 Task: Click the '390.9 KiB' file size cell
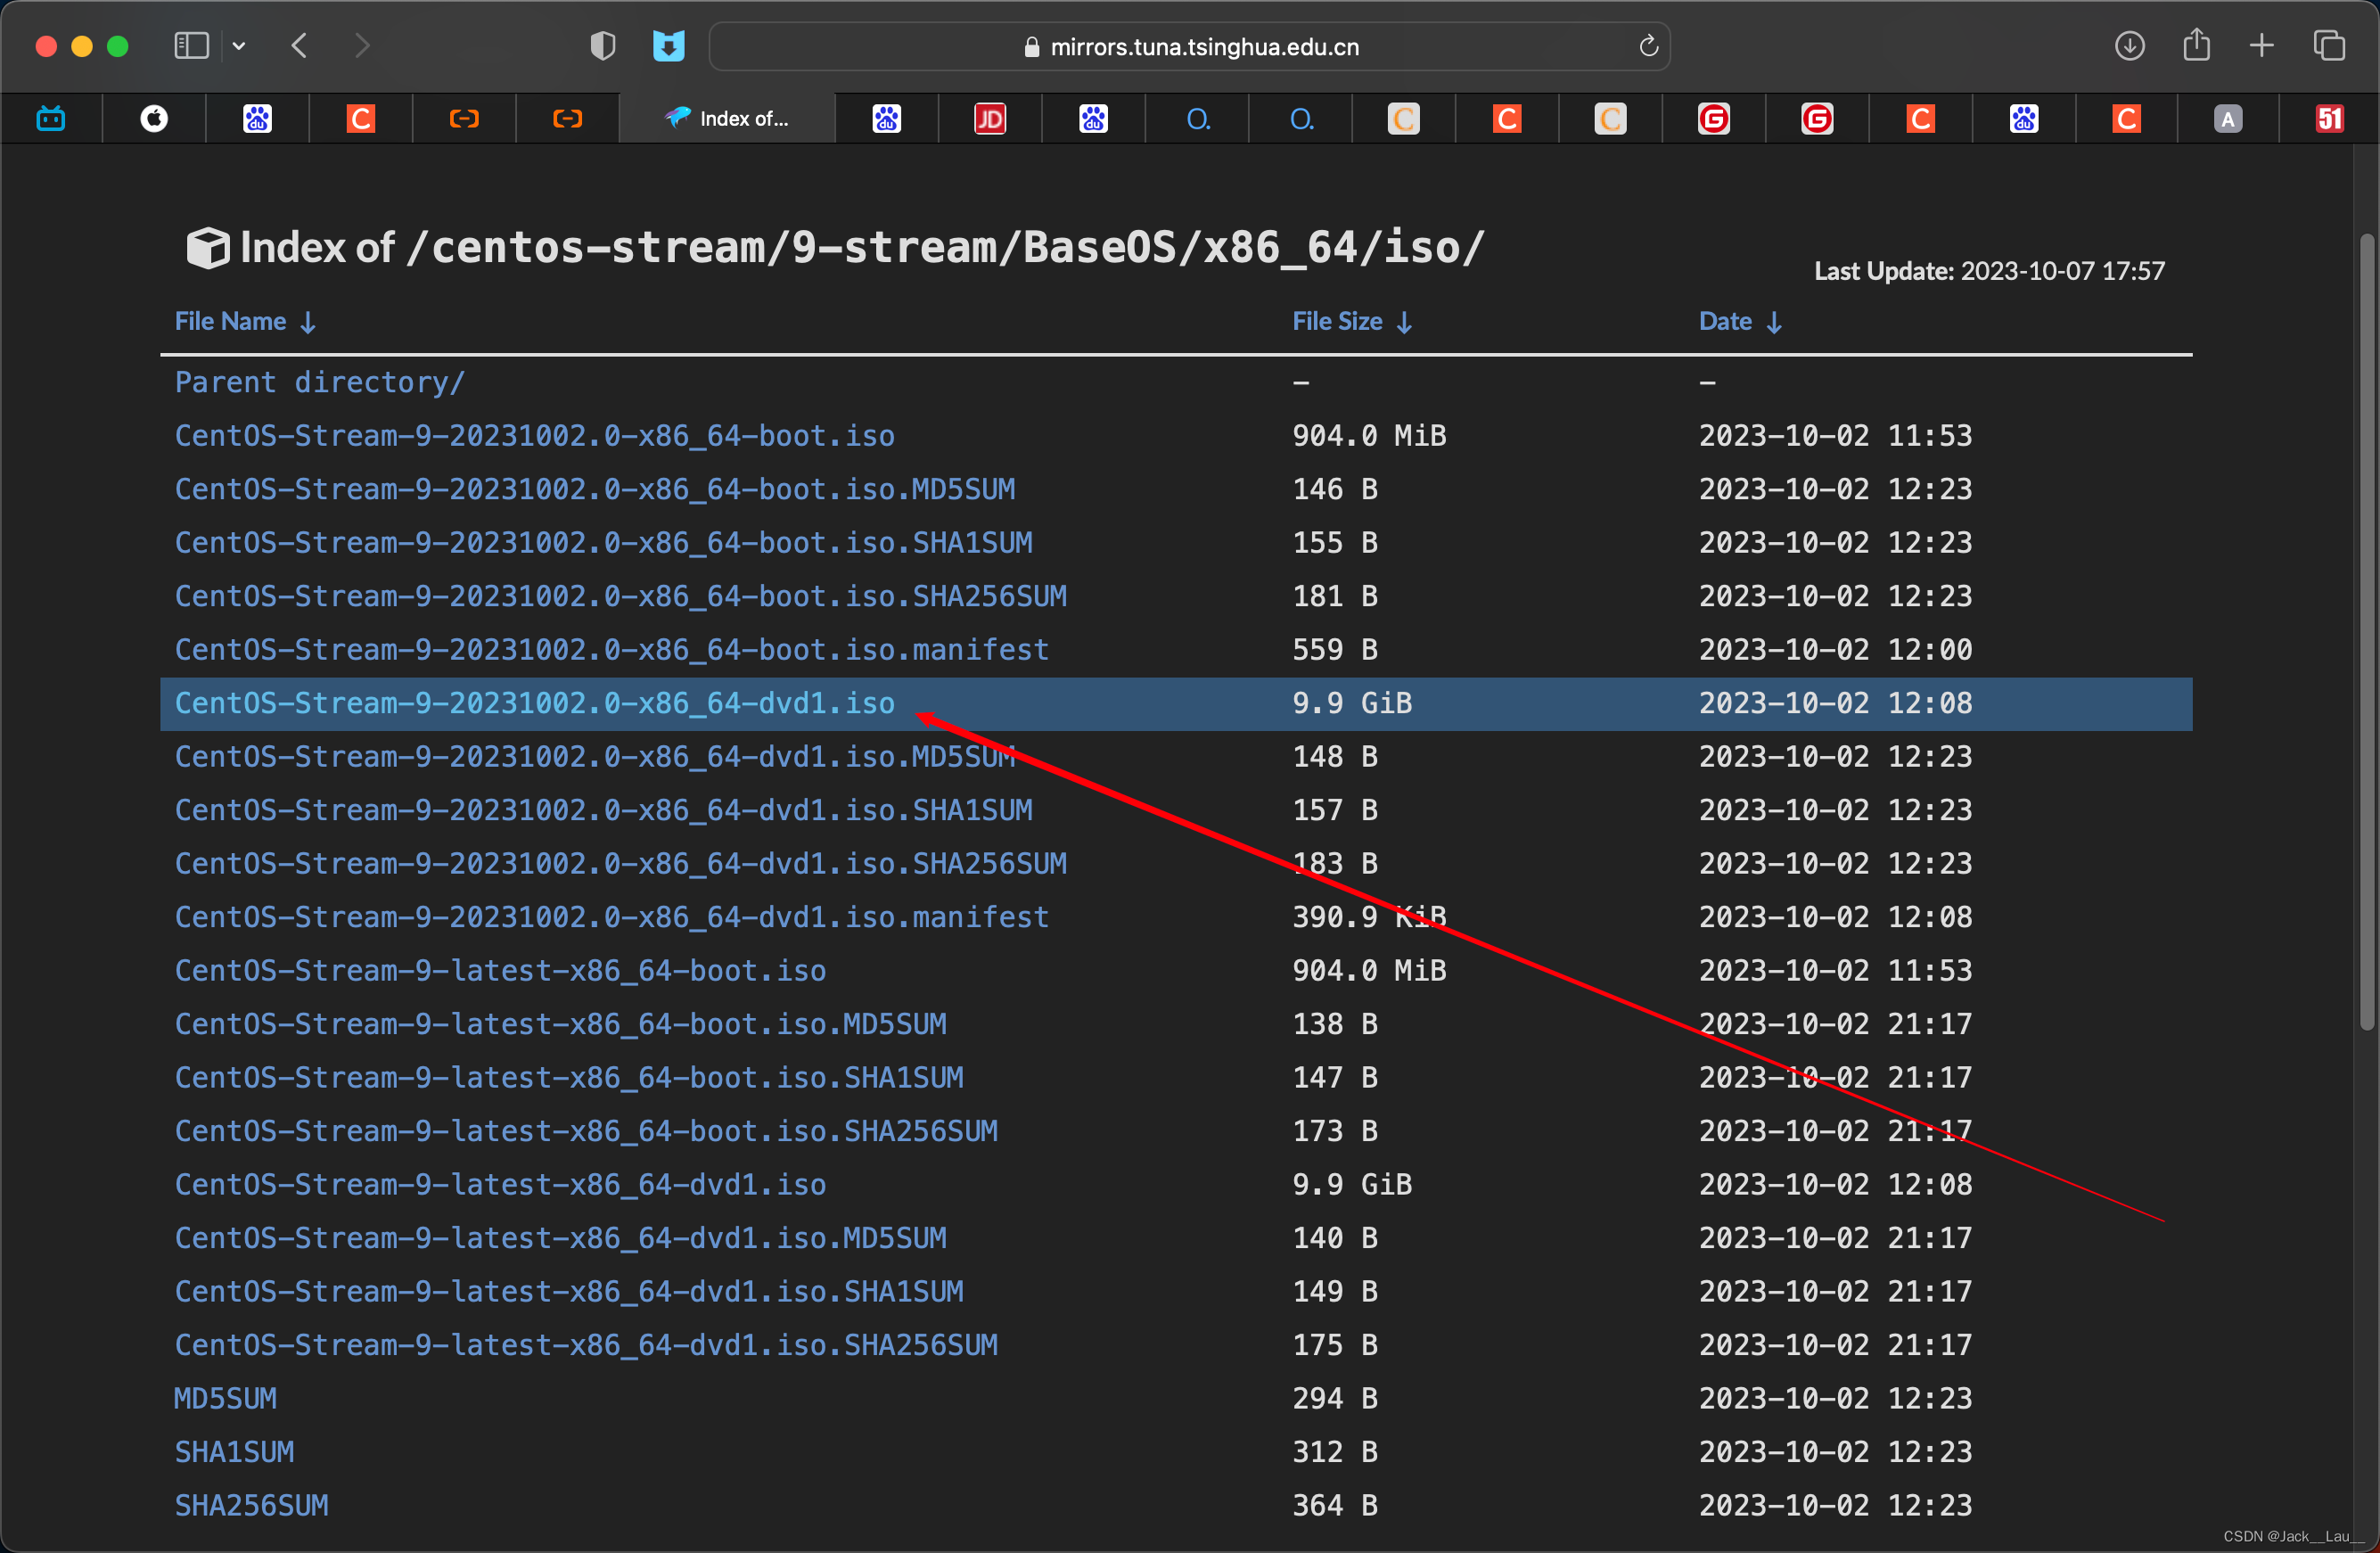(x=1369, y=917)
